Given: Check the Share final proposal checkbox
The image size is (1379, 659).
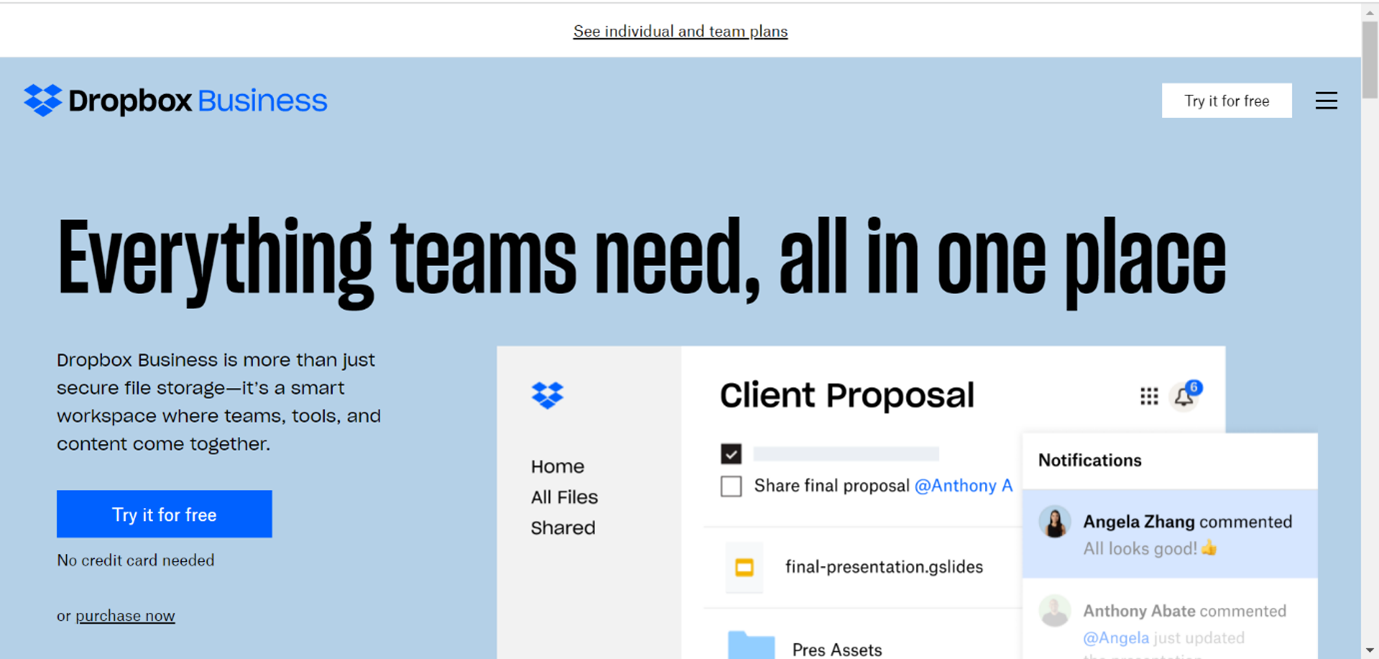Looking at the screenshot, I should tap(731, 486).
